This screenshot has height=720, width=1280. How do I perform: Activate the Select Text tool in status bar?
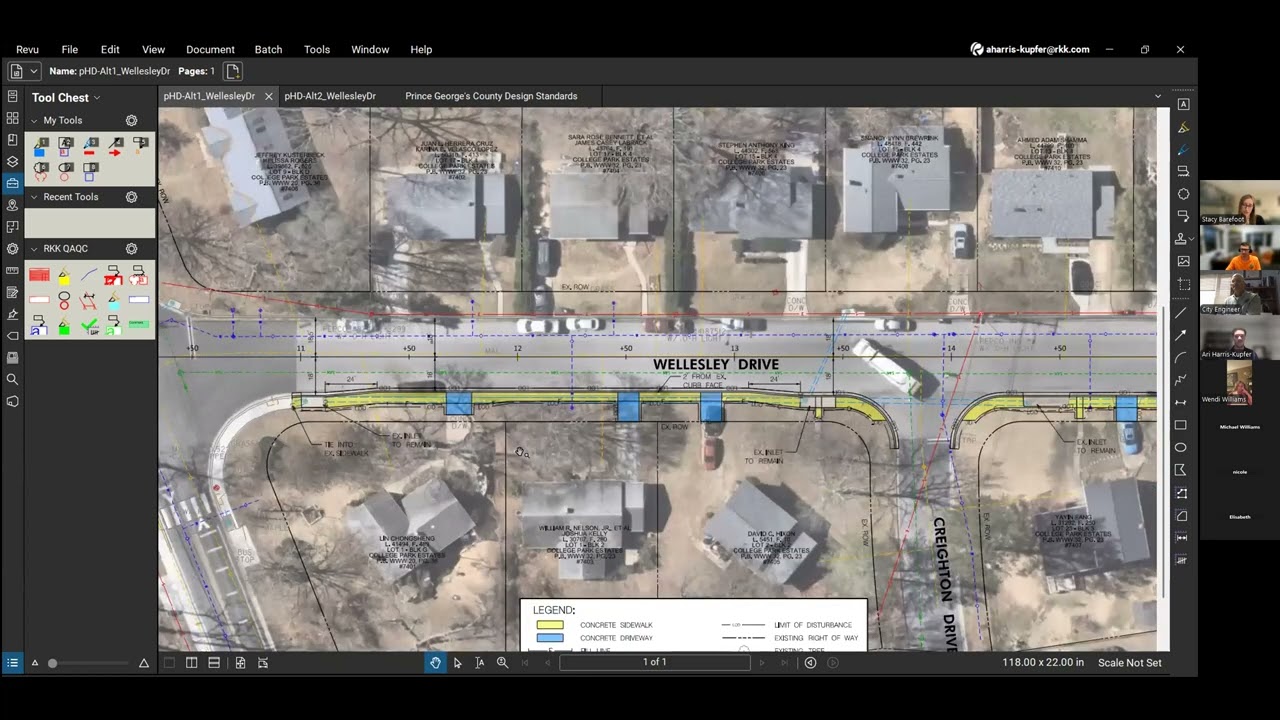point(480,662)
